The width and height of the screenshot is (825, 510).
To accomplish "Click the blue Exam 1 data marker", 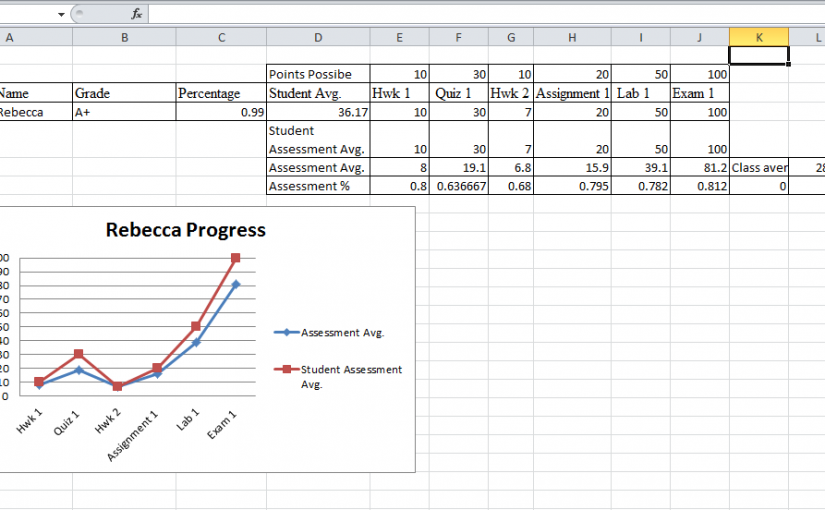I will tap(236, 284).
